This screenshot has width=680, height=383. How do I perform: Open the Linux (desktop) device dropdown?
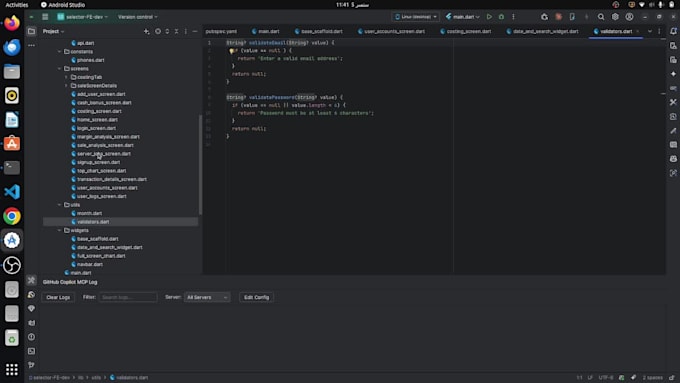pyautogui.click(x=415, y=17)
